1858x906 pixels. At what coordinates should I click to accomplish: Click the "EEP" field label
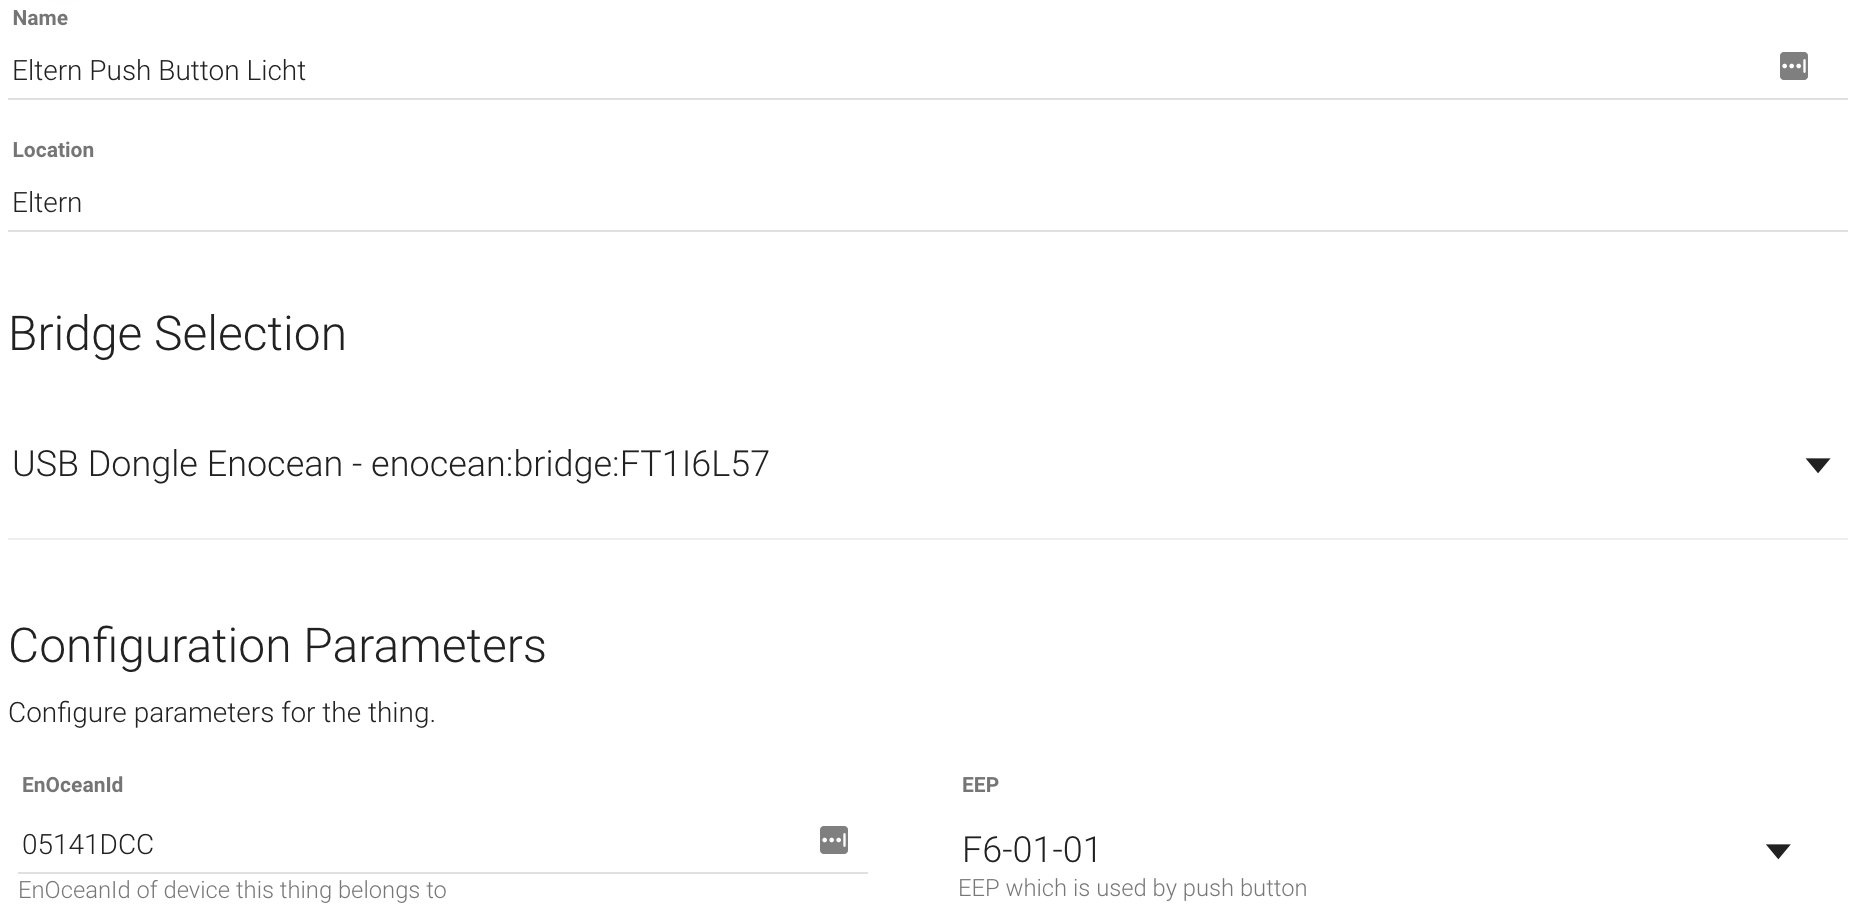pyautogui.click(x=980, y=785)
